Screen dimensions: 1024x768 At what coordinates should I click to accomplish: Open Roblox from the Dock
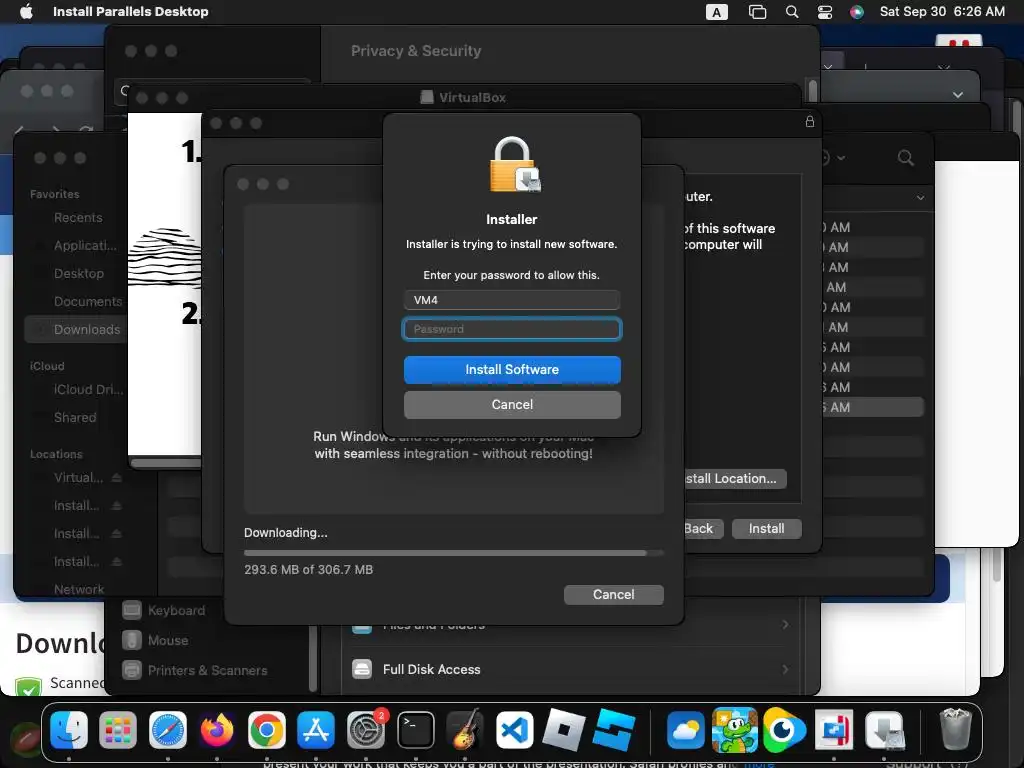[564, 730]
